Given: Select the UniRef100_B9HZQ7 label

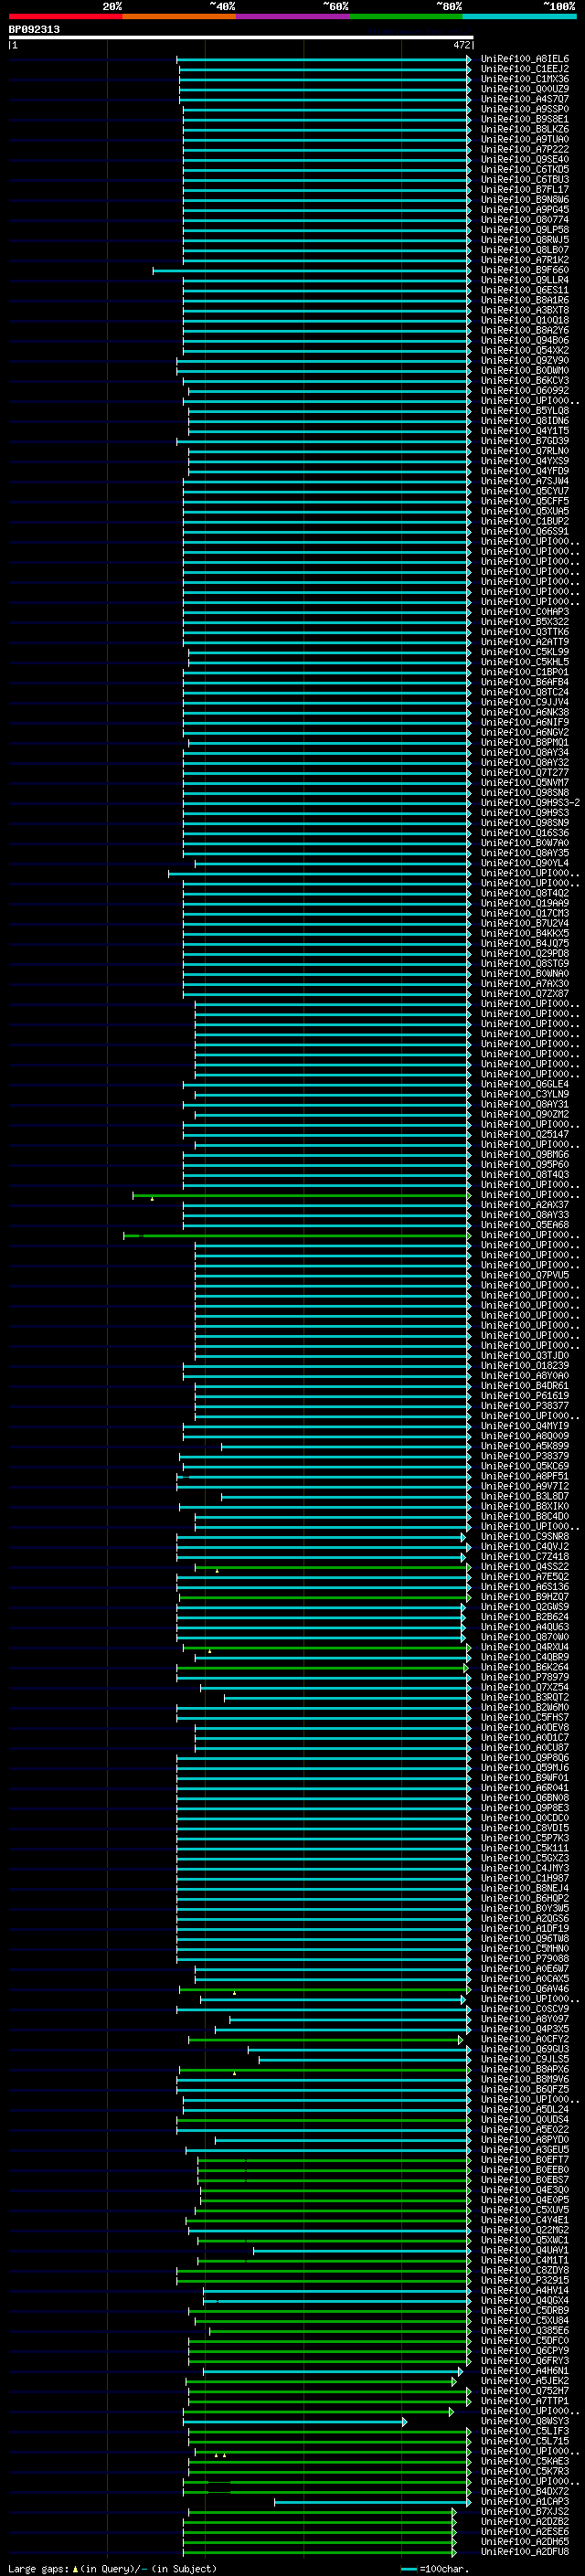Looking at the screenshot, I should 524,1597.
